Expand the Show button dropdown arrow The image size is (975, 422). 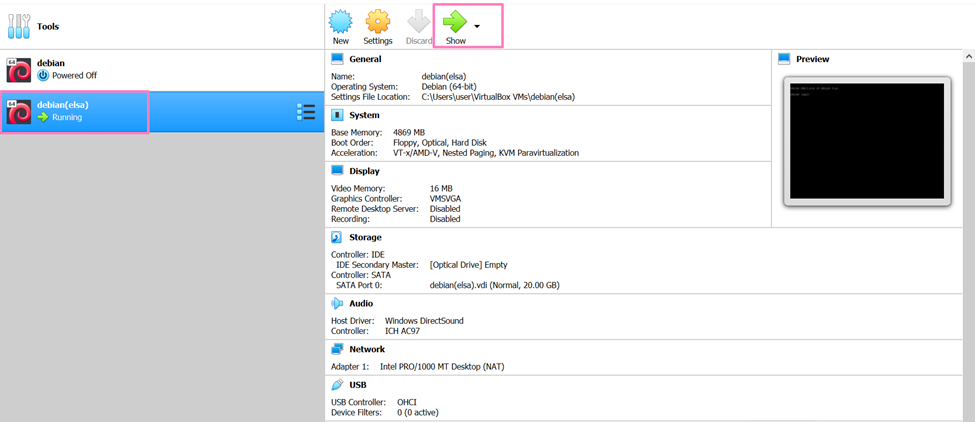(x=477, y=26)
